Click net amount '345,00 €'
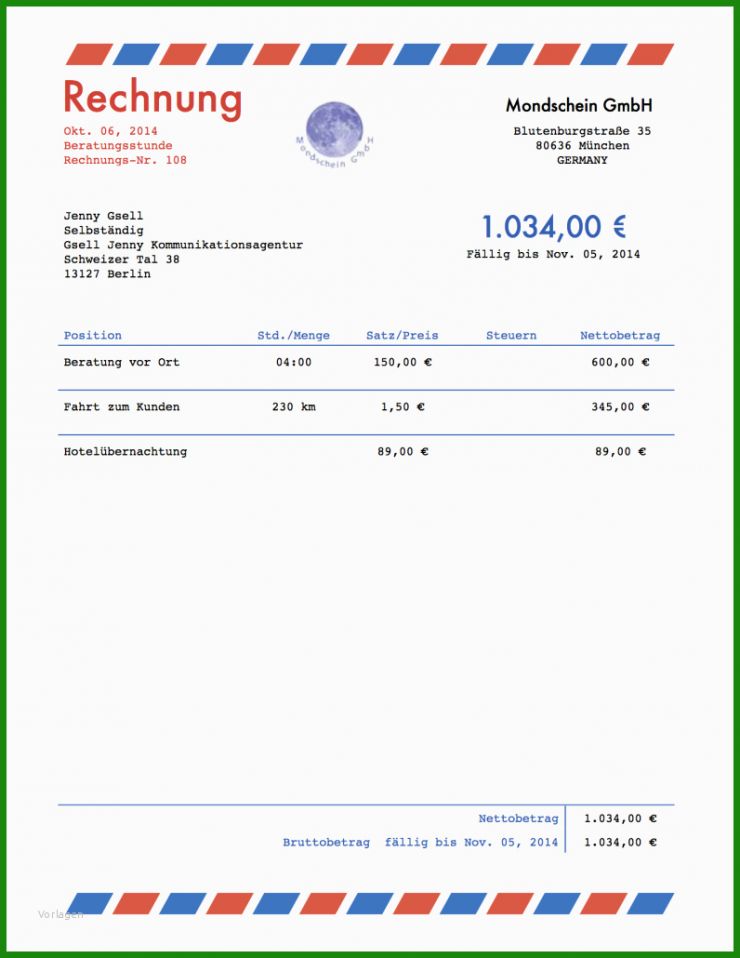Image resolution: width=740 pixels, height=958 pixels. point(620,407)
